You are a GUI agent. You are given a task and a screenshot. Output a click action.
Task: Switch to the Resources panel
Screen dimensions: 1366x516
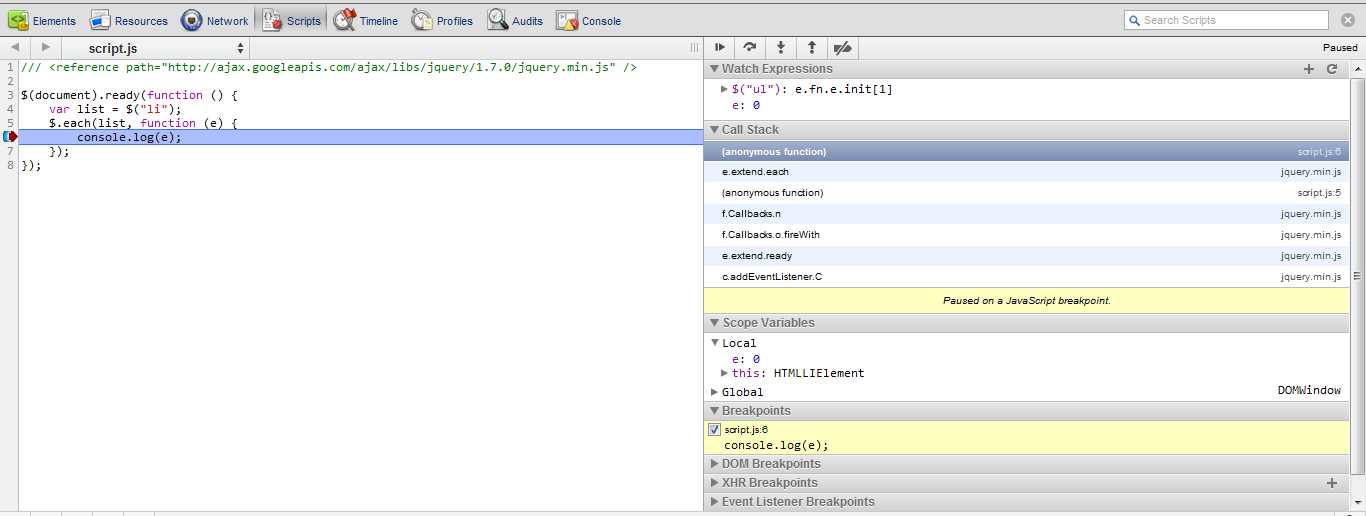(129, 20)
